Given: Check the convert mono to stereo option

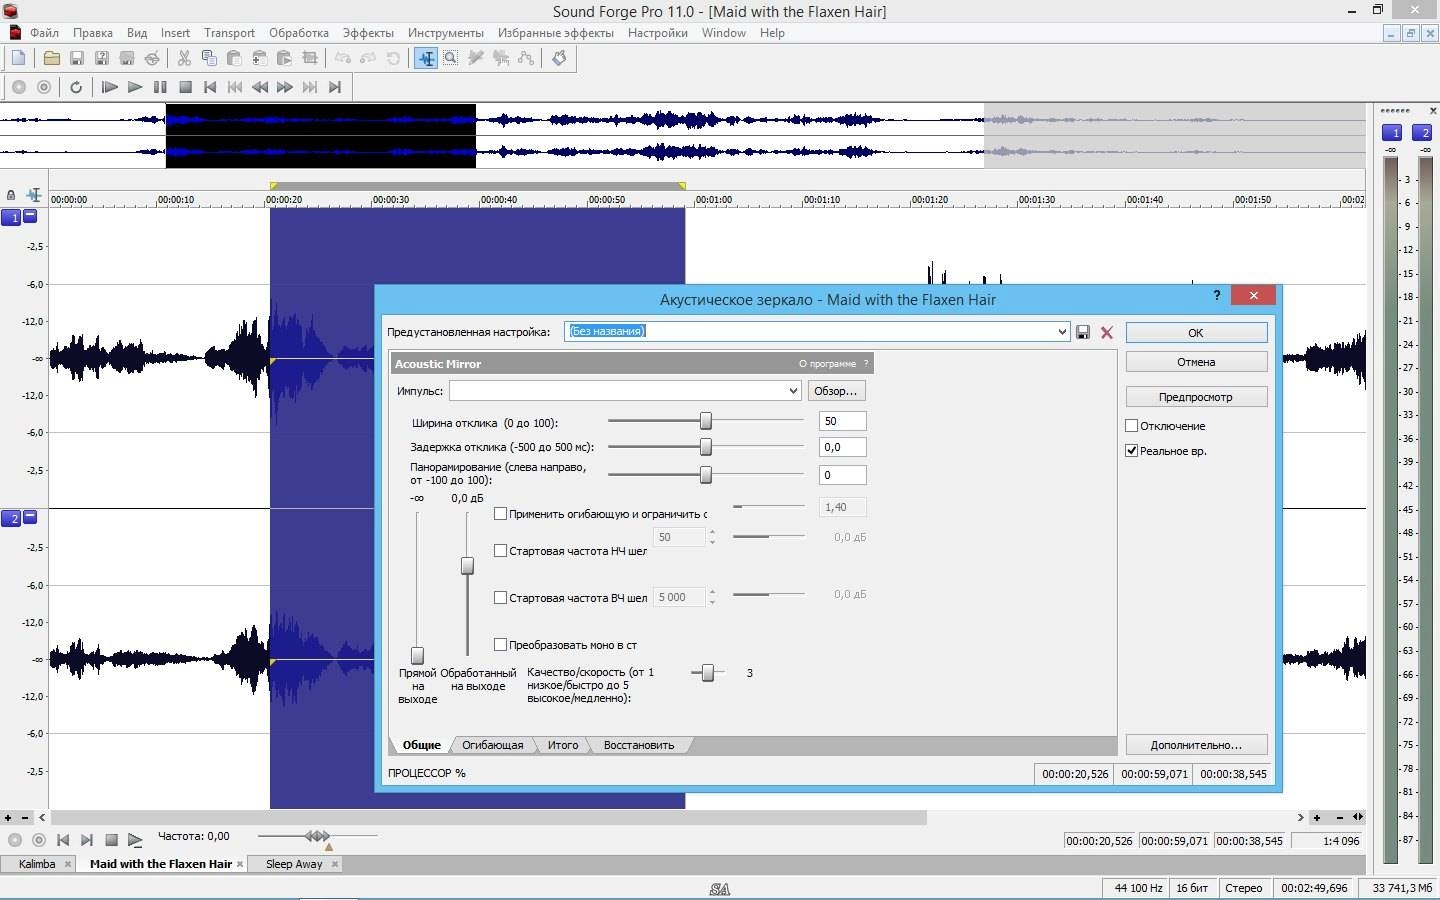Looking at the screenshot, I should pyautogui.click(x=501, y=644).
